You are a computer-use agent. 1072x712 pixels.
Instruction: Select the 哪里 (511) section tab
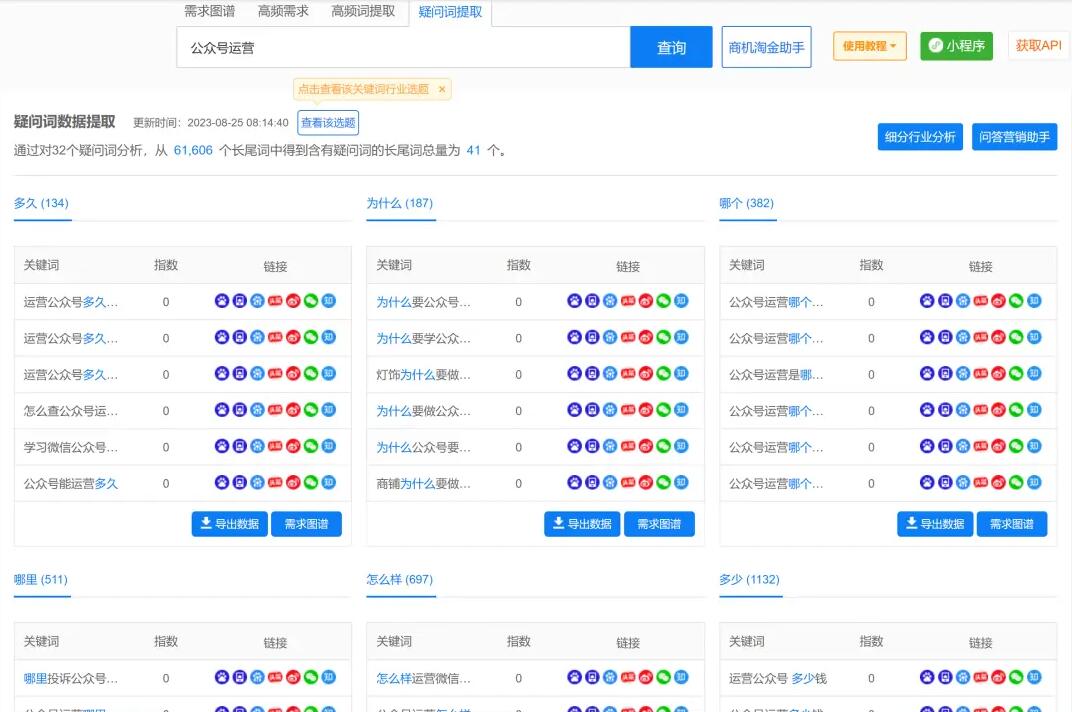point(41,579)
